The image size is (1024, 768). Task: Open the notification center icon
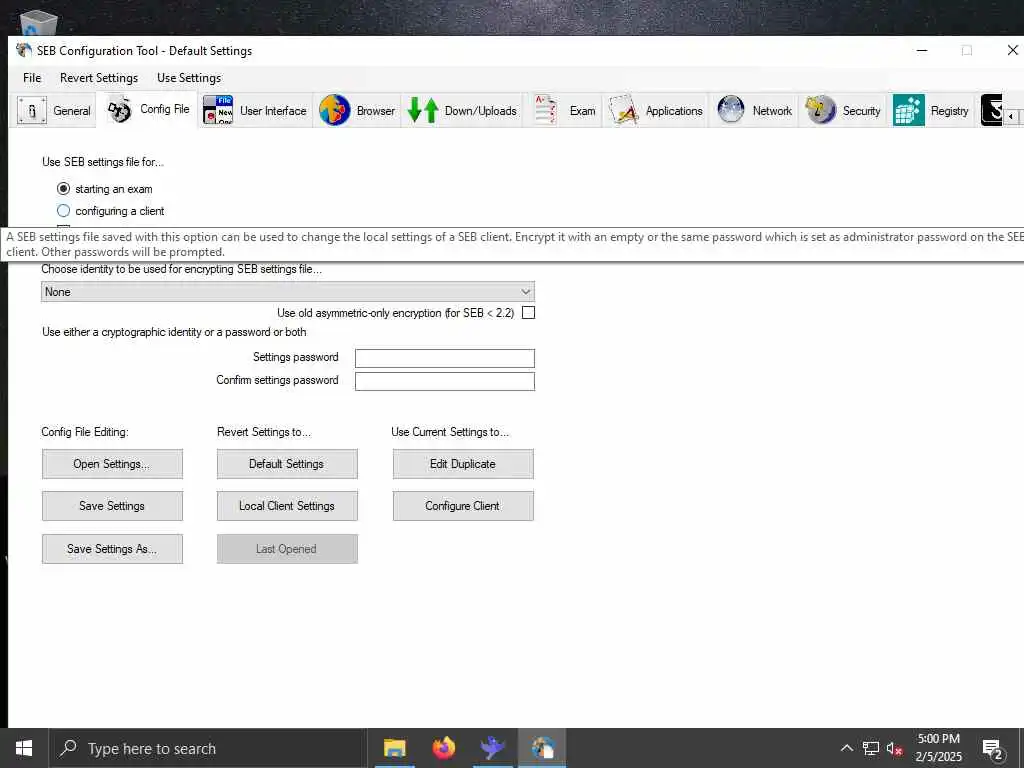click(992, 748)
